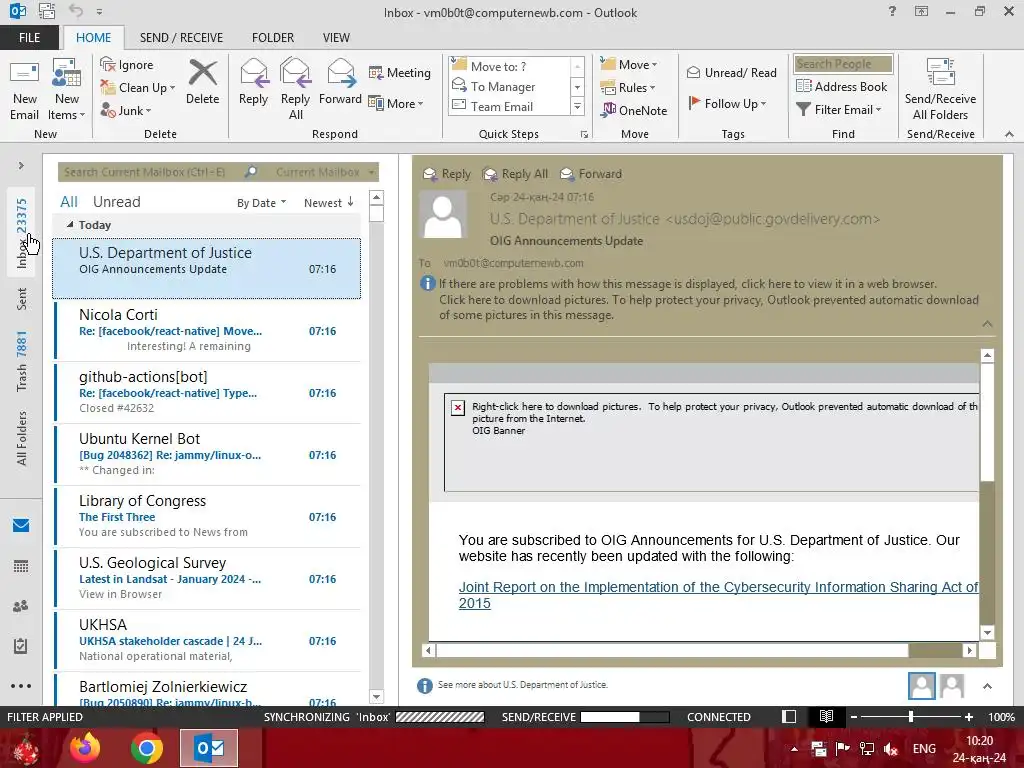Switch to the HOME tab
Screen dimensions: 1024x768
(x=93, y=38)
